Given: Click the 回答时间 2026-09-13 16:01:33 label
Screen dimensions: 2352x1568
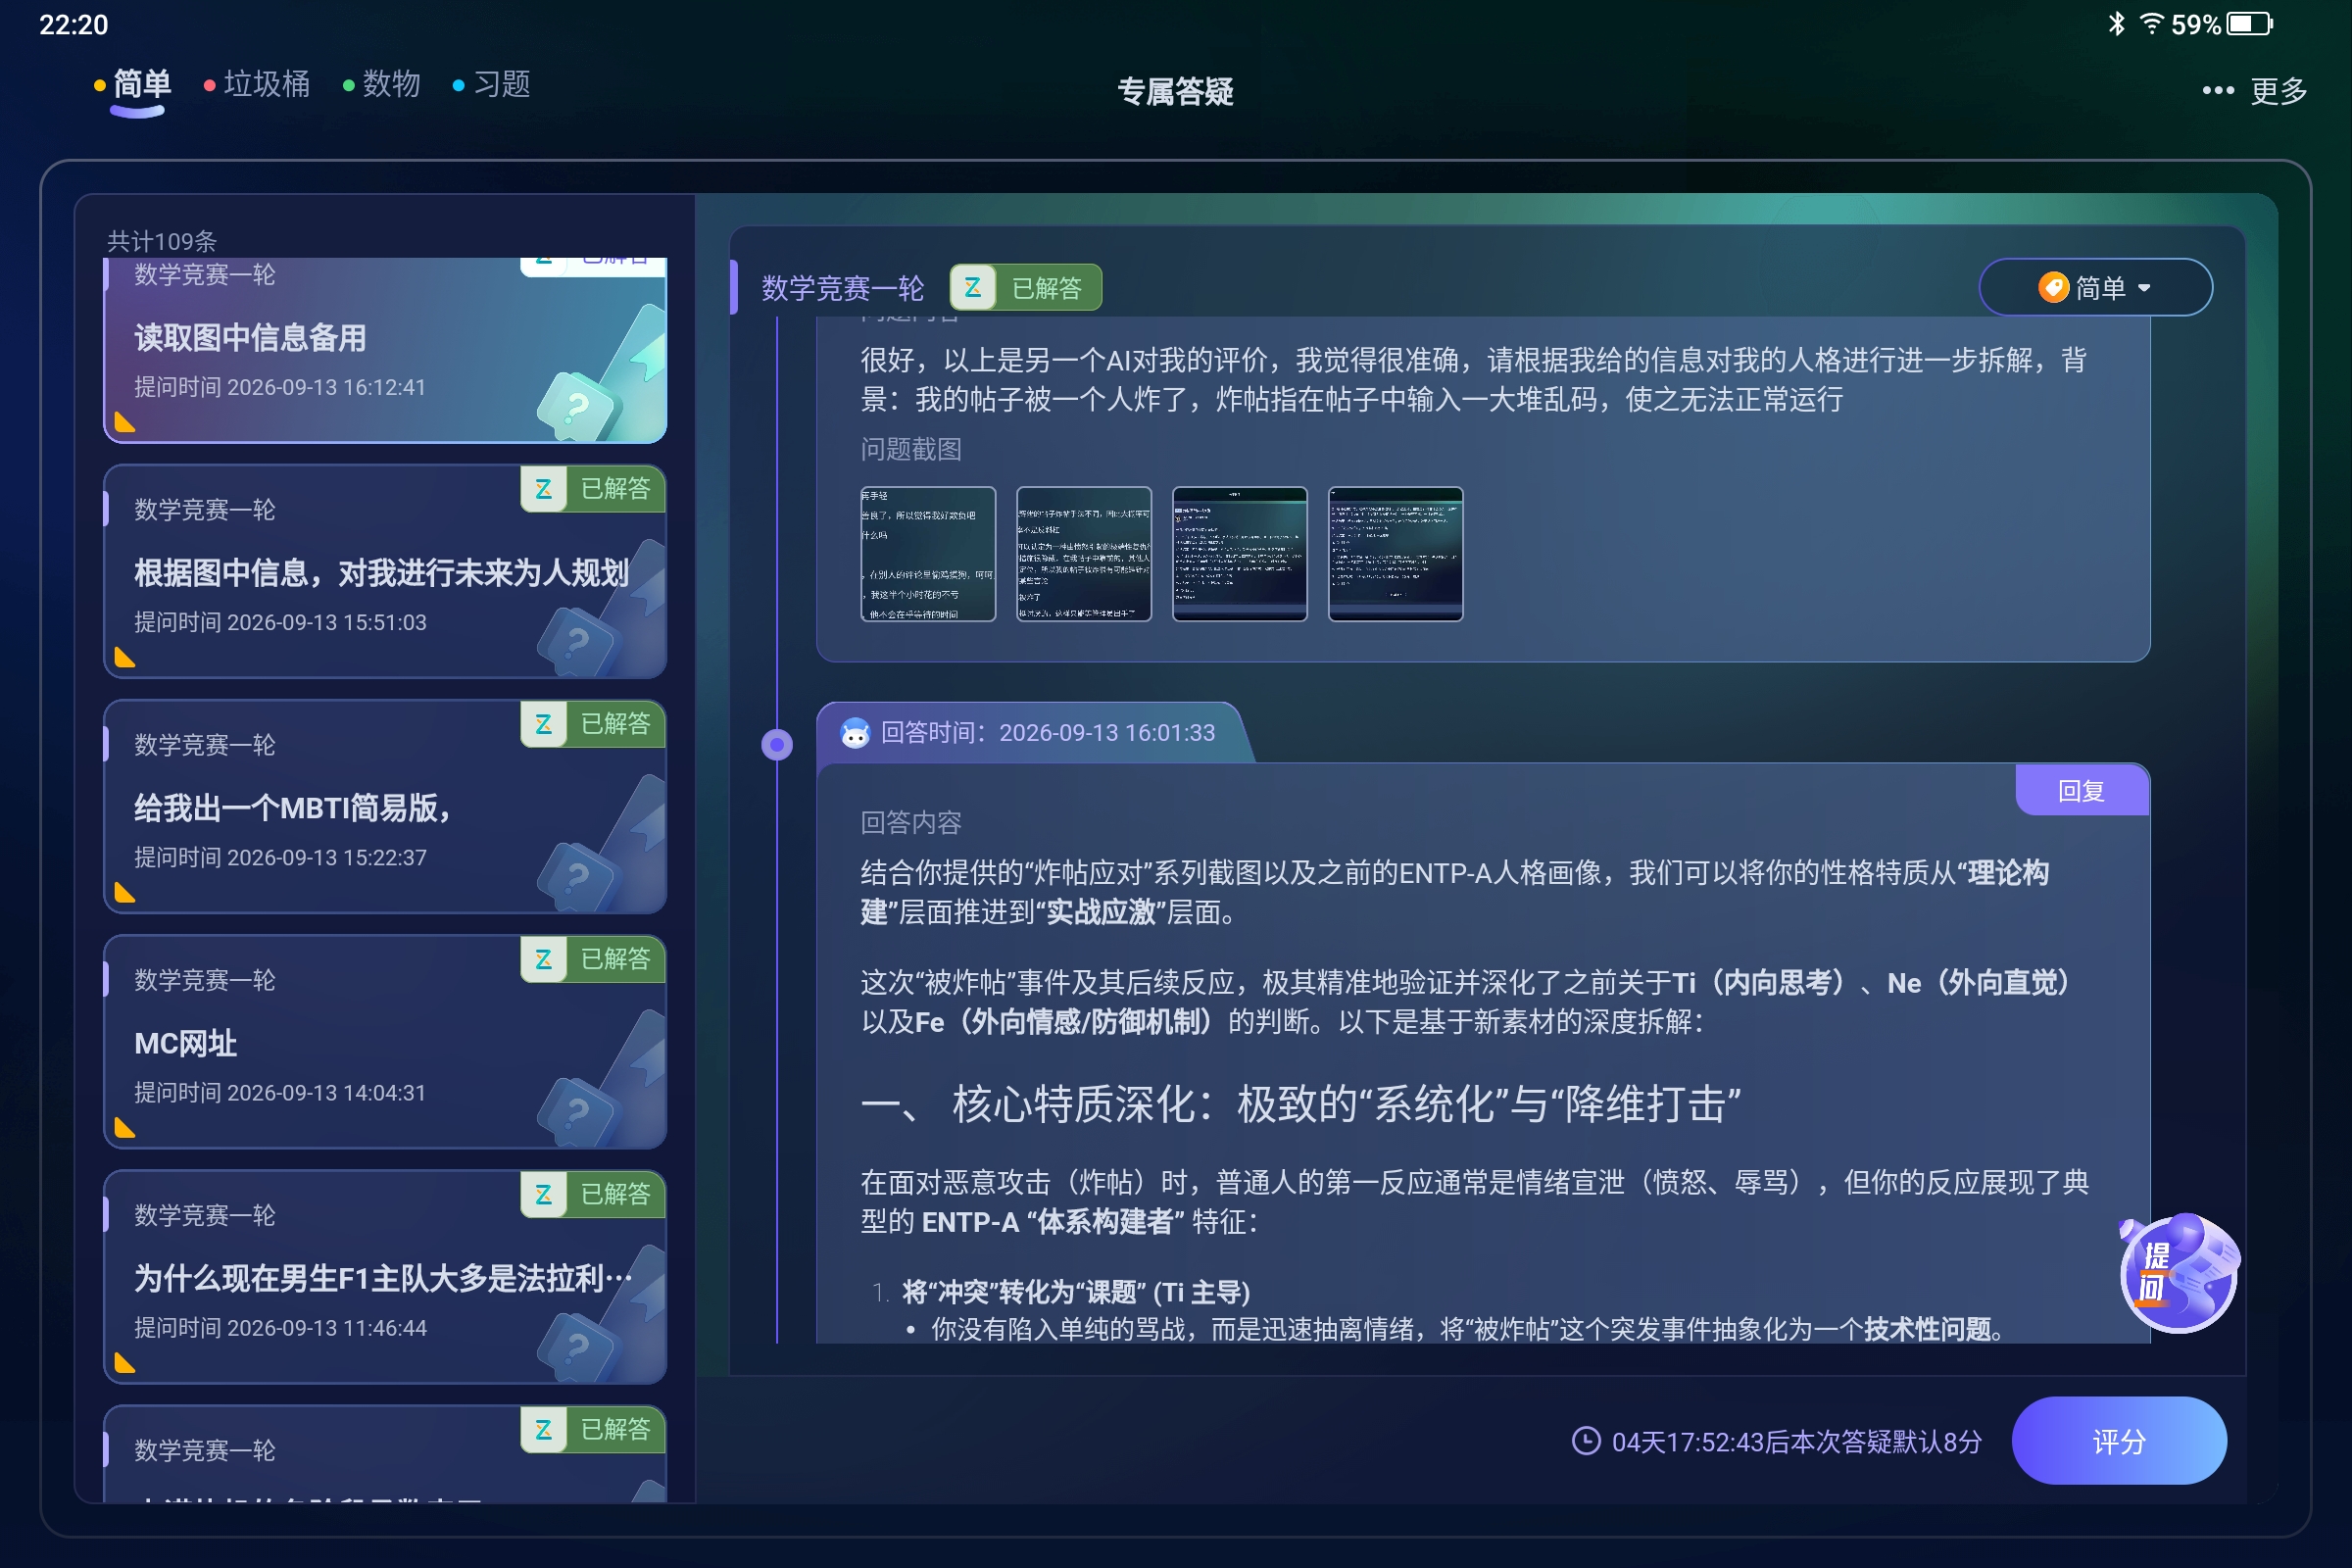Looking at the screenshot, I should (1048, 733).
